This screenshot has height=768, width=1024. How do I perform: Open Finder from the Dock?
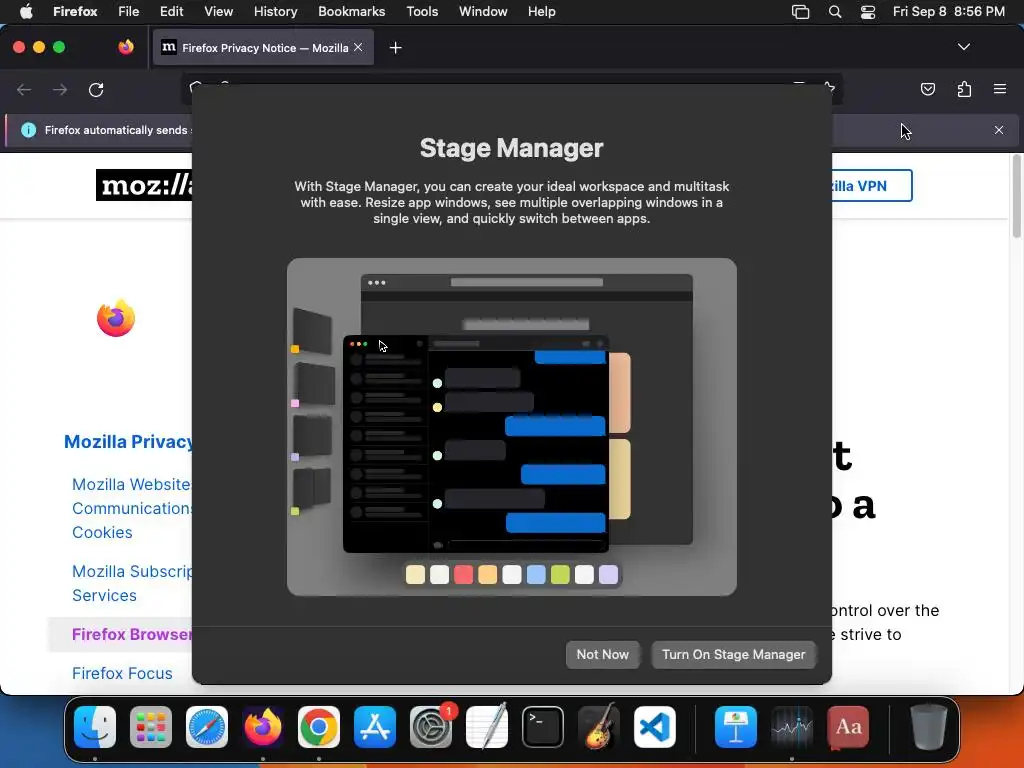[95, 727]
